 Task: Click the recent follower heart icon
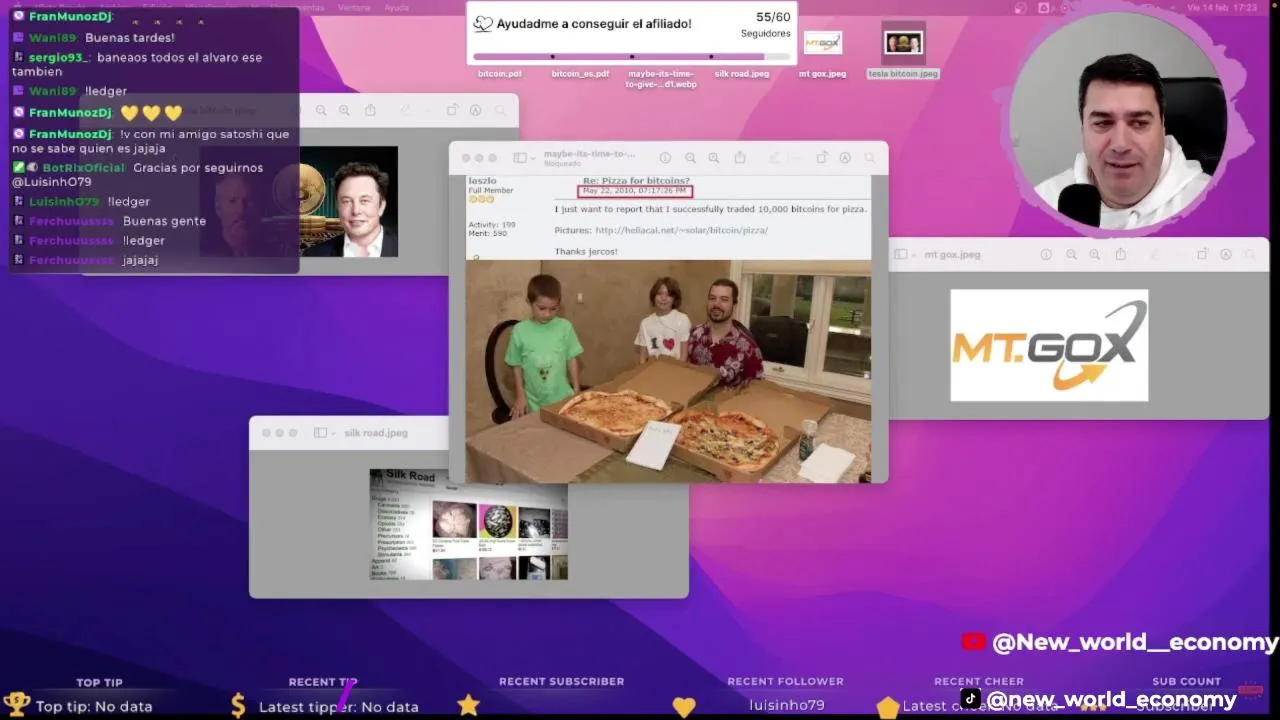coord(684,707)
